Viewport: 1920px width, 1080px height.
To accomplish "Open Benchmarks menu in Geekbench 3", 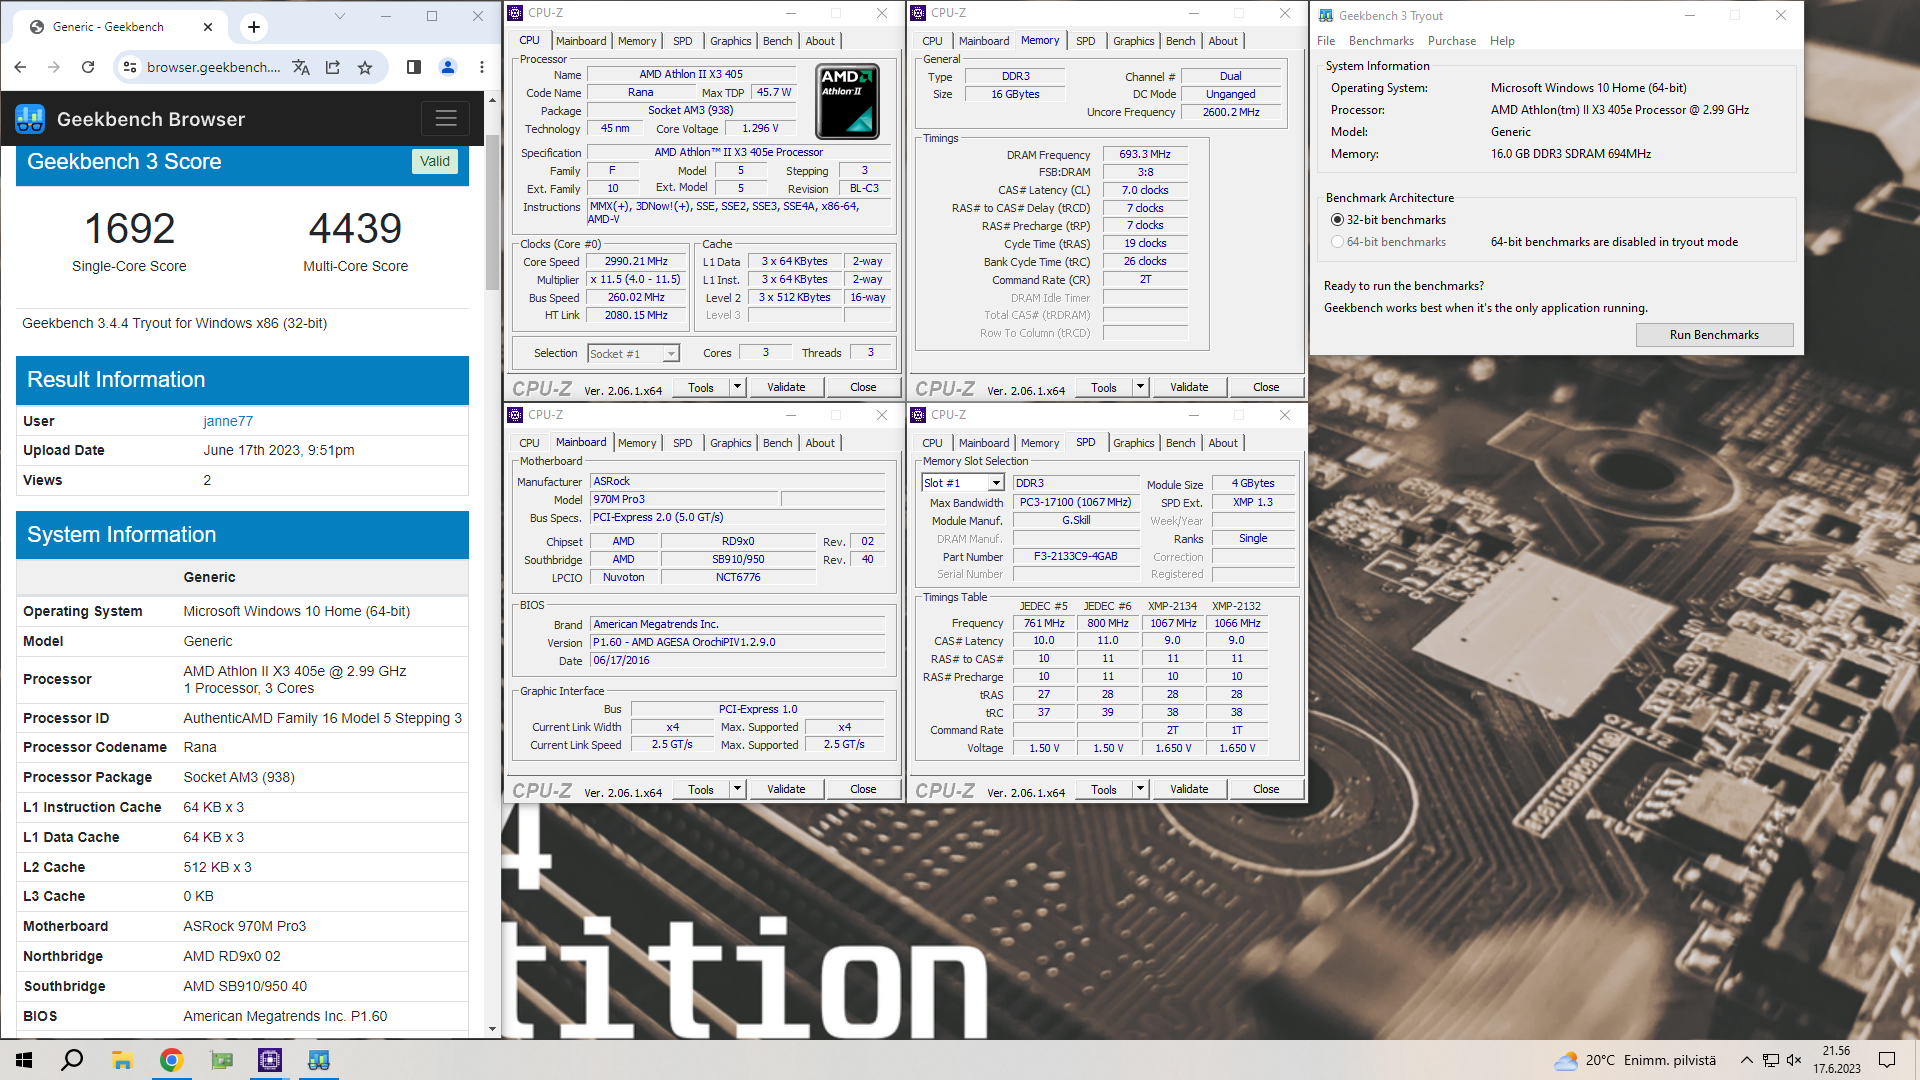I will [x=1381, y=41].
